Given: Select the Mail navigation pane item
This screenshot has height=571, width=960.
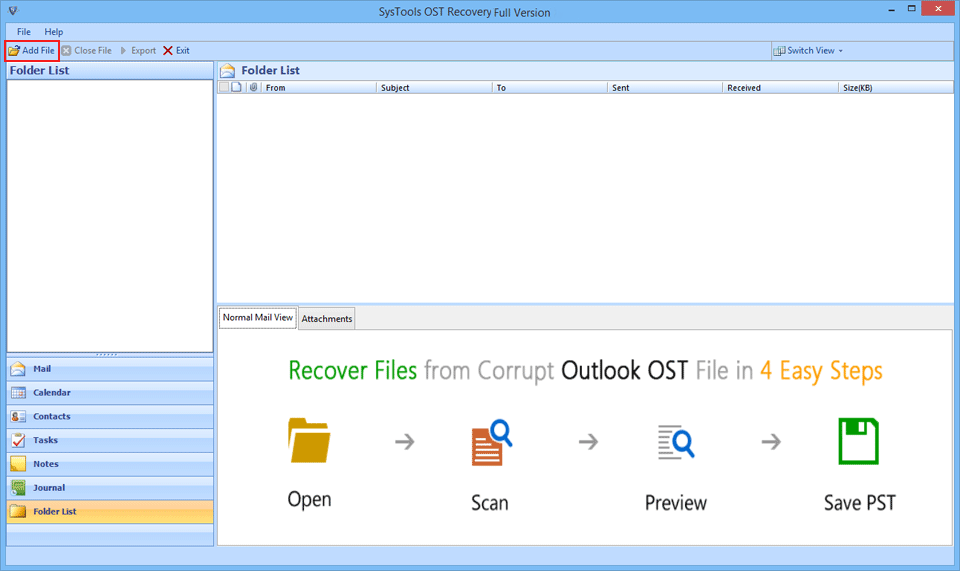Looking at the screenshot, I should tap(110, 369).
